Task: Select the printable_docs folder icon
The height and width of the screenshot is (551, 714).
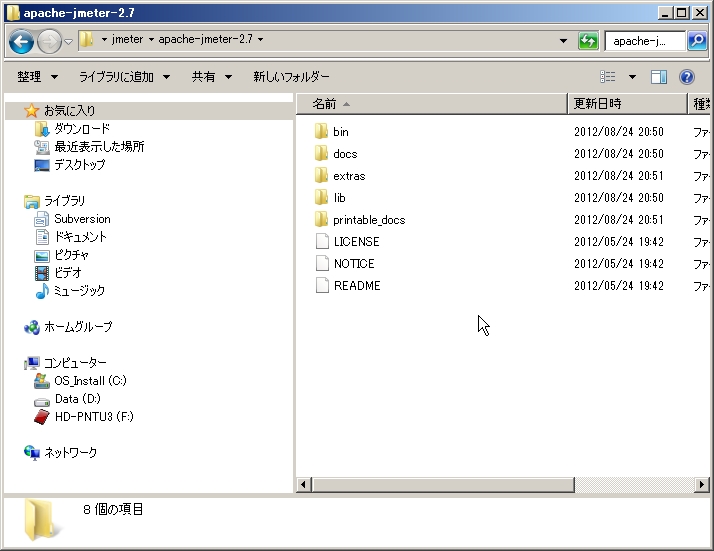Action: point(321,219)
